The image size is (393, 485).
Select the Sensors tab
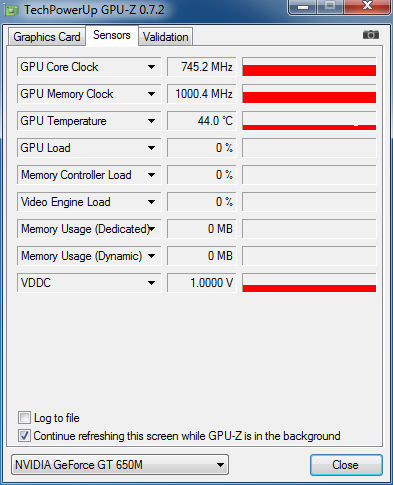pos(112,35)
